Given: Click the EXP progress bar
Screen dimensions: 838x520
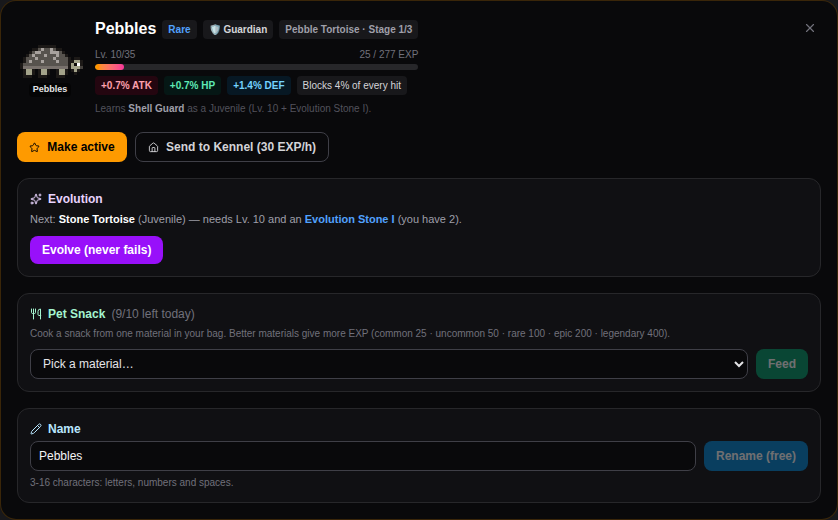Looking at the screenshot, I should (x=257, y=67).
